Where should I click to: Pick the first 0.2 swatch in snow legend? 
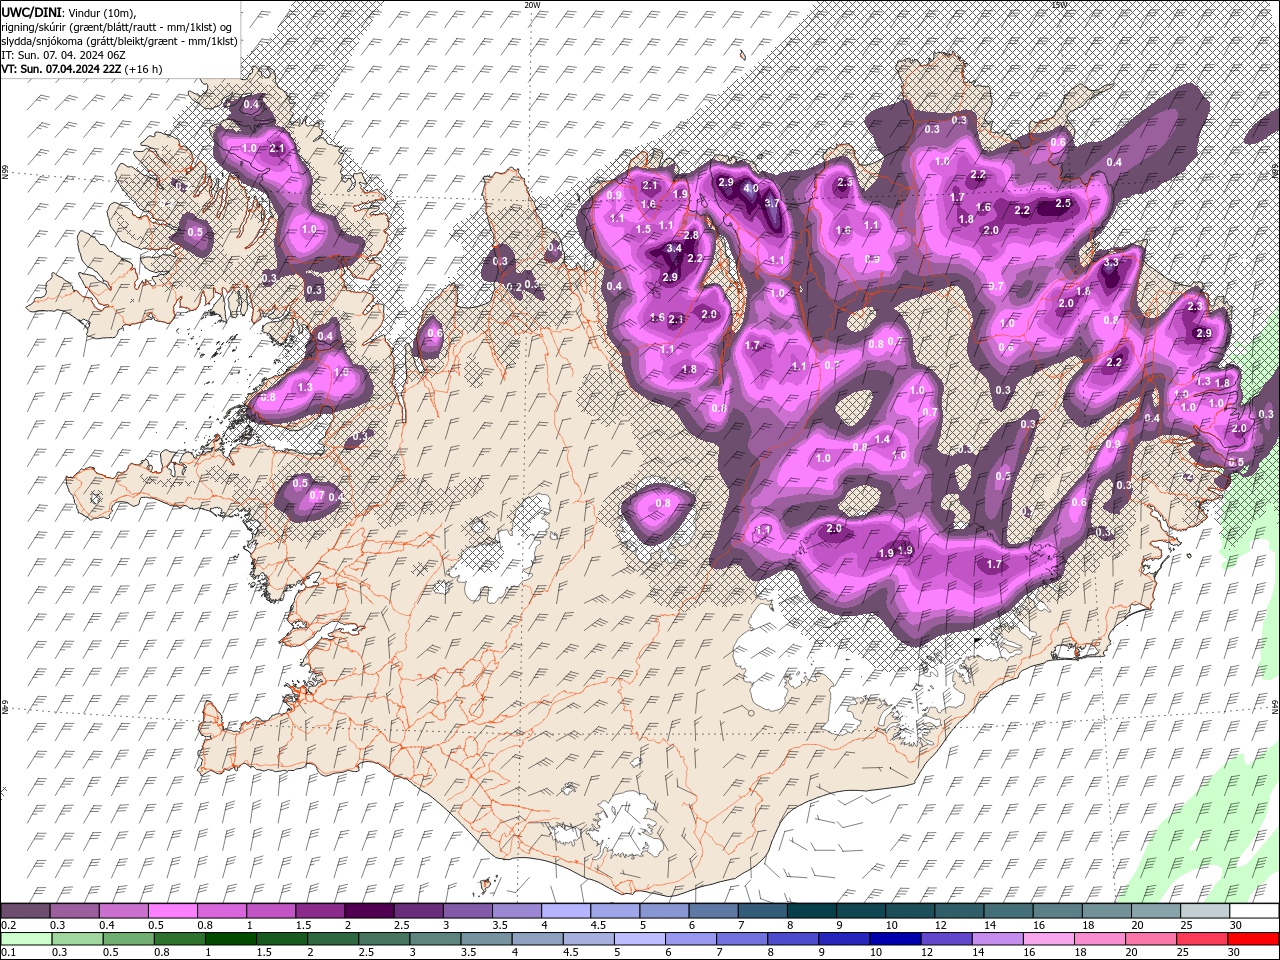(25, 911)
